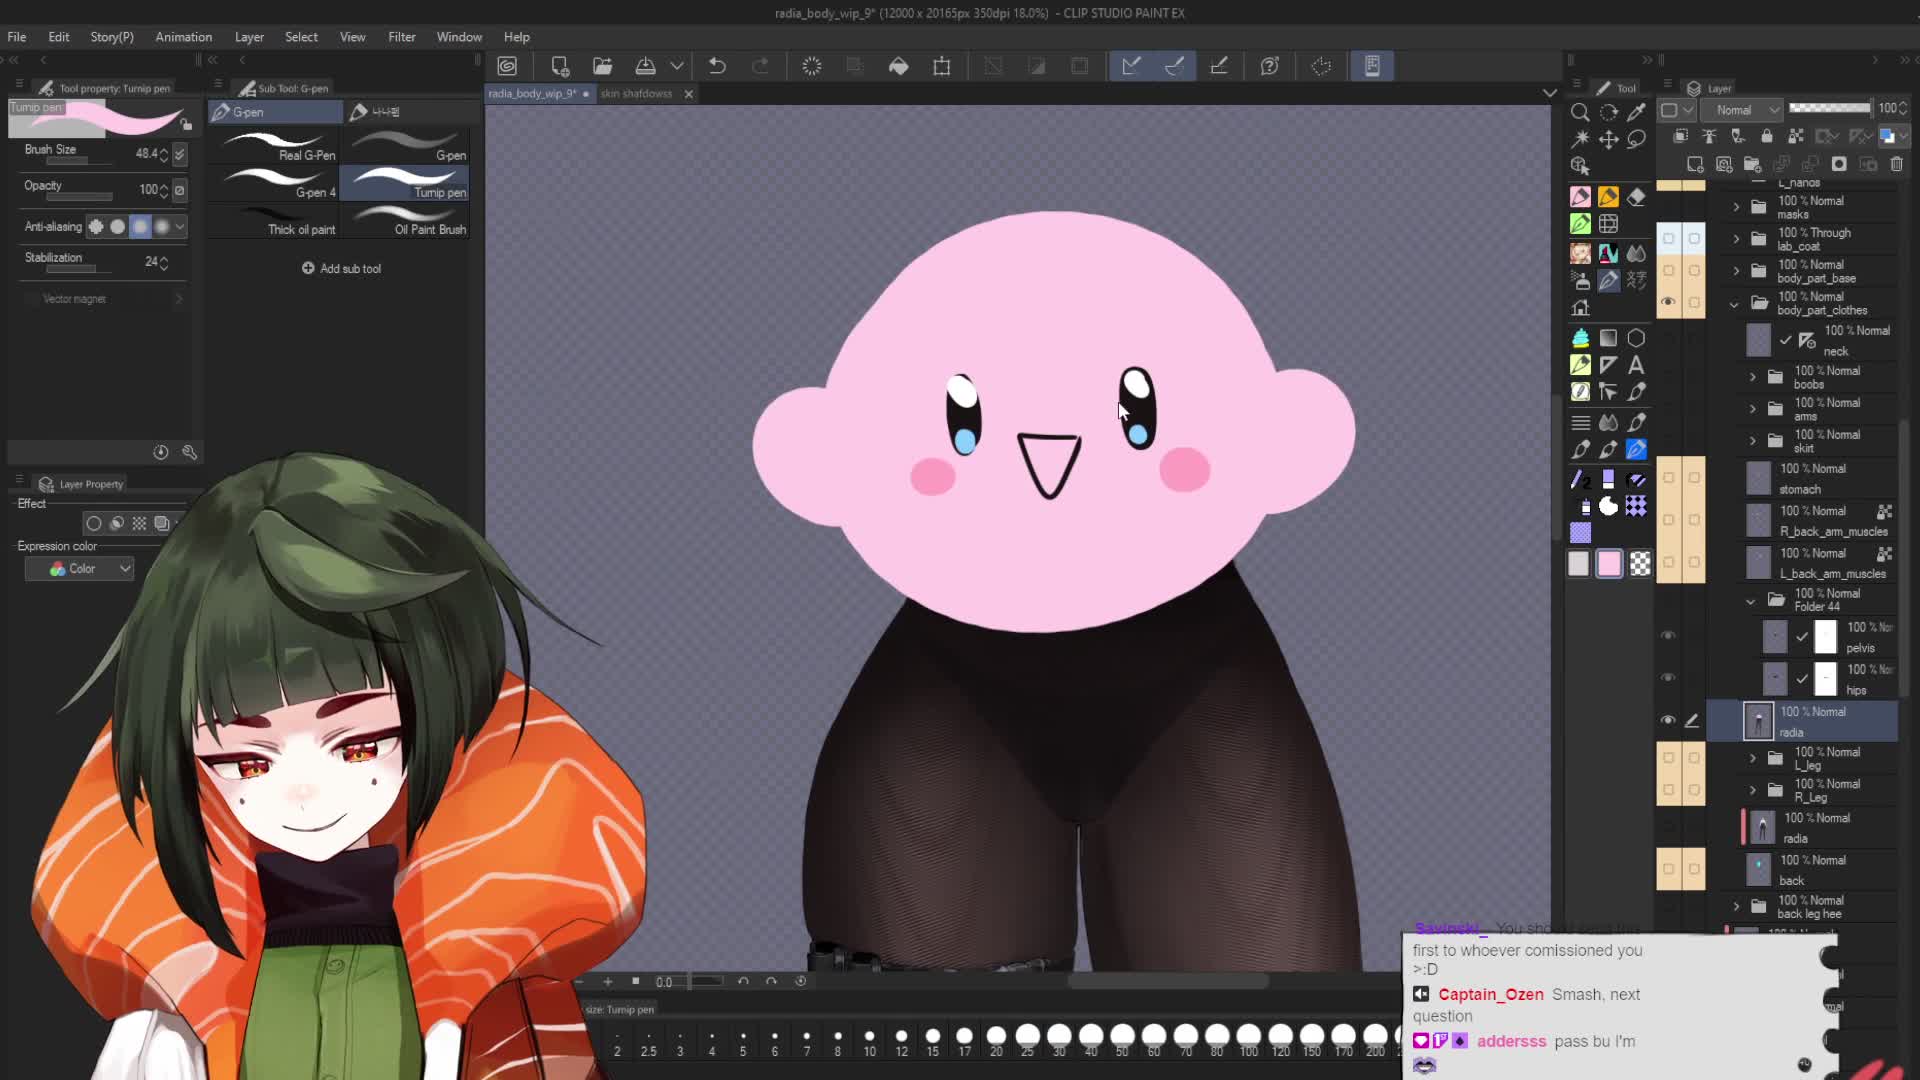
Task: Collapse Folder 44 in layers
Action: [x=1750, y=600]
